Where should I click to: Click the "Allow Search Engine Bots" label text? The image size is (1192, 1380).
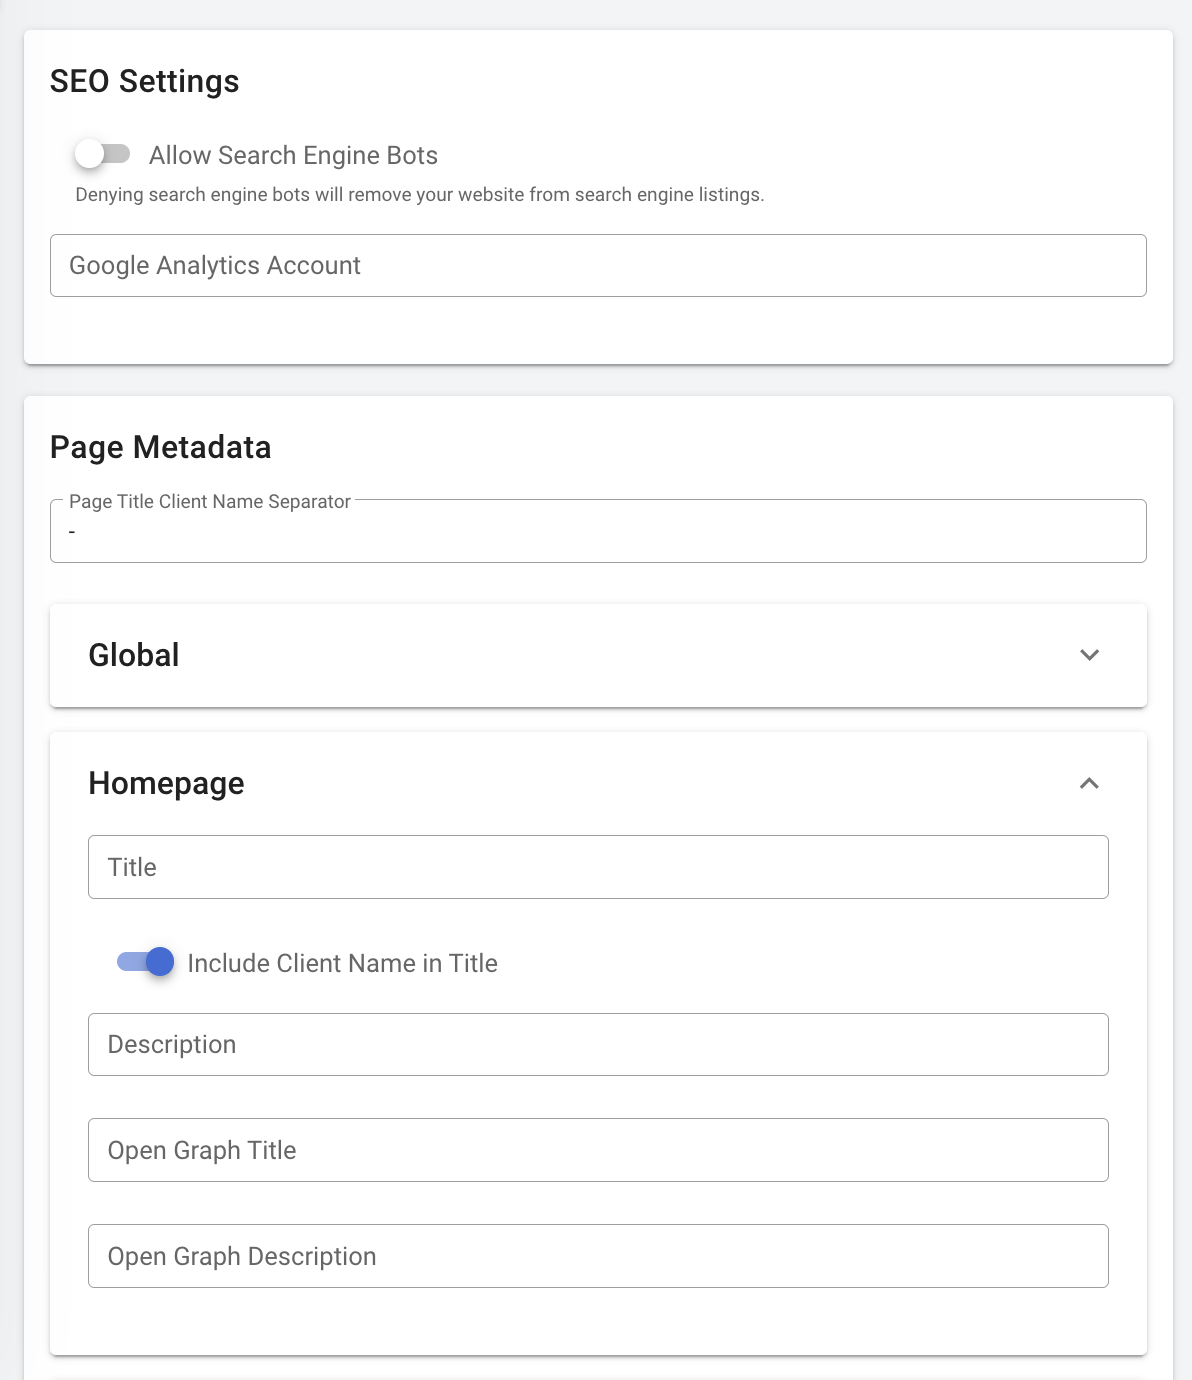pos(293,156)
